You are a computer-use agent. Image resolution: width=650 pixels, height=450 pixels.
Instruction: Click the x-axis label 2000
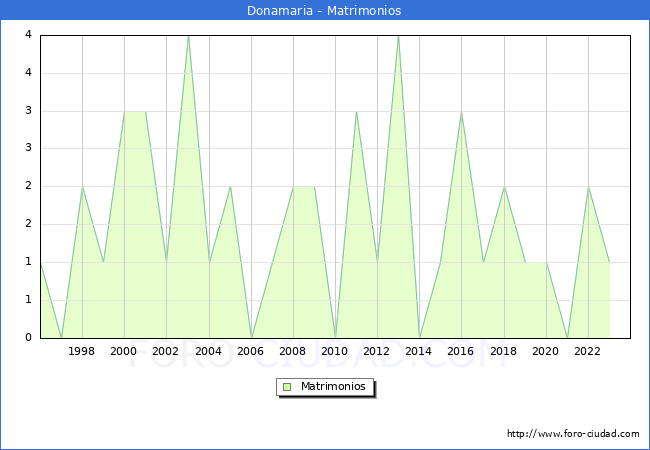(x=124, y=351)
